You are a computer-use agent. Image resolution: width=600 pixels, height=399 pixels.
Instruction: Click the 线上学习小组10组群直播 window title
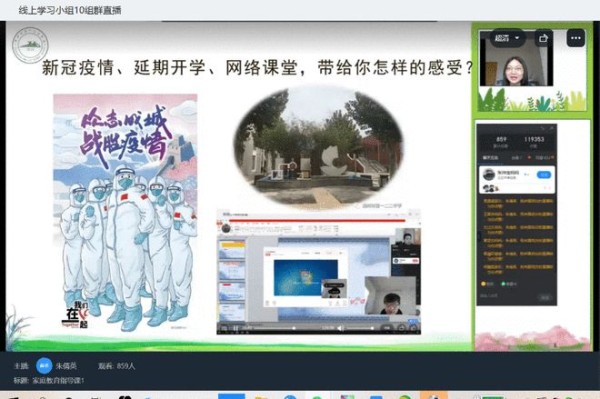70,10
